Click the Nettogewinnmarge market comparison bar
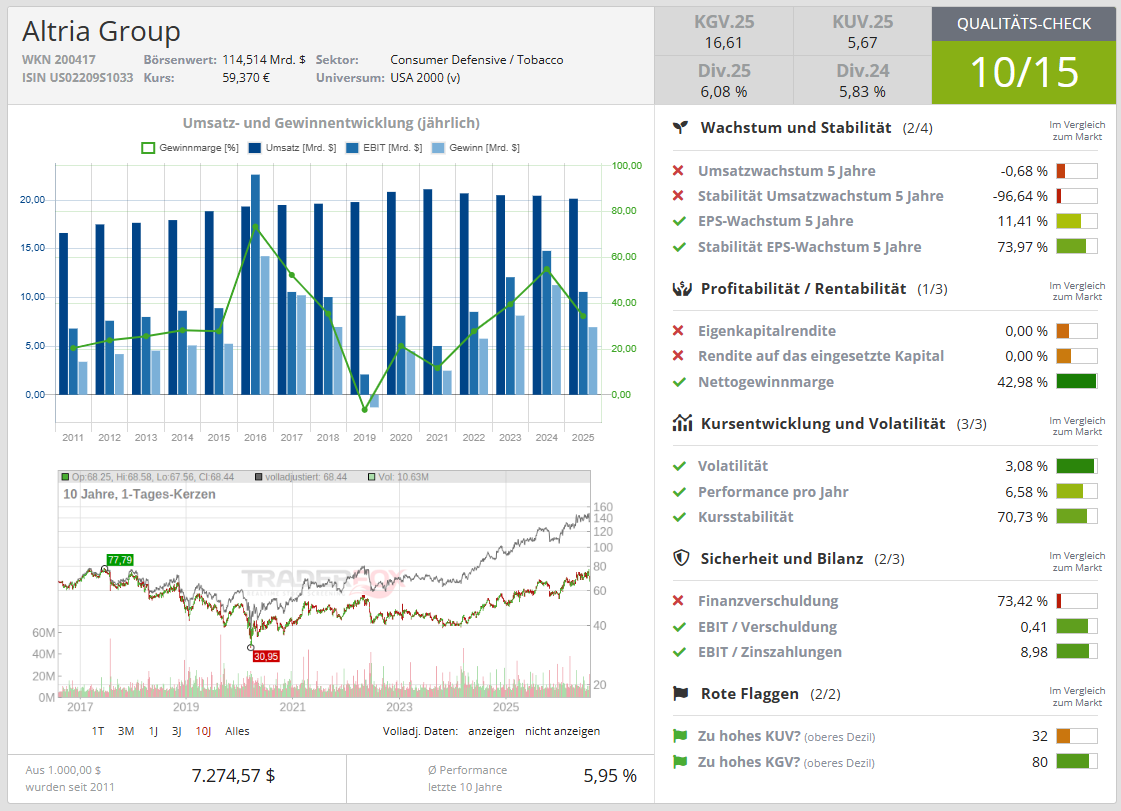Screen dimensions: 1121x811 pos(1076,381)
